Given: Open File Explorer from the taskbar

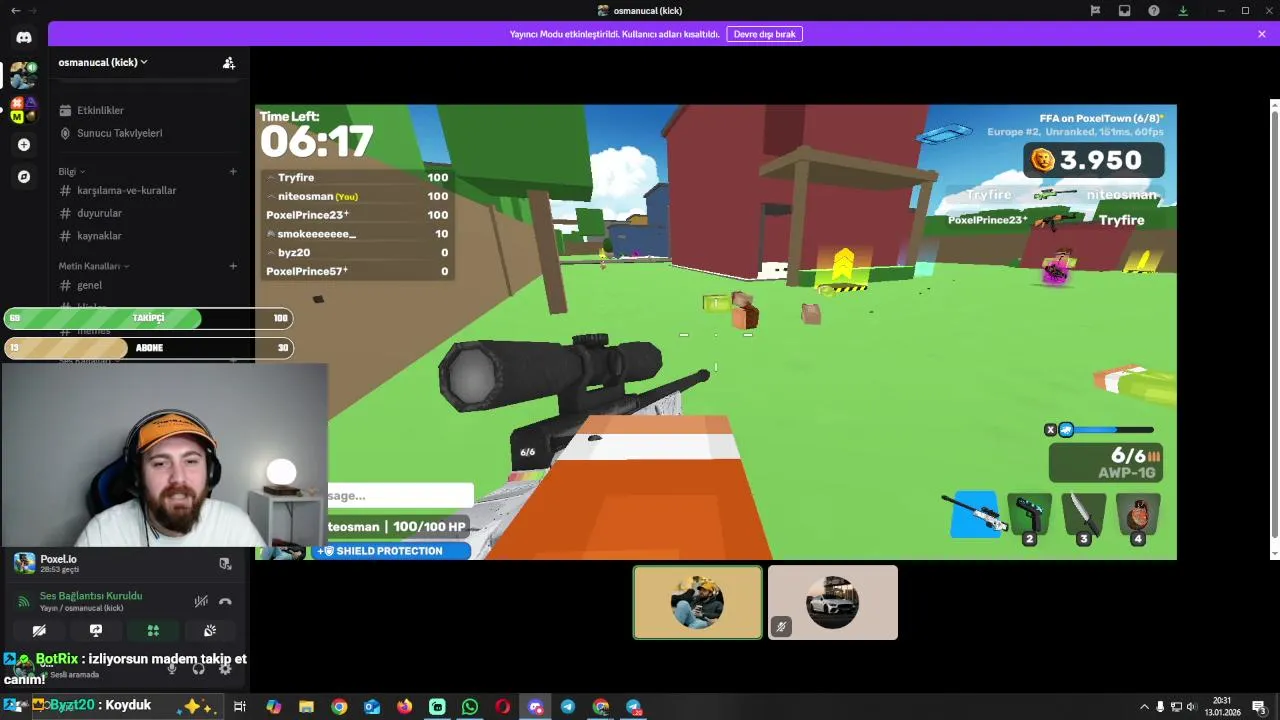Looking at the screenshot, I should click(x=306, y=707).
